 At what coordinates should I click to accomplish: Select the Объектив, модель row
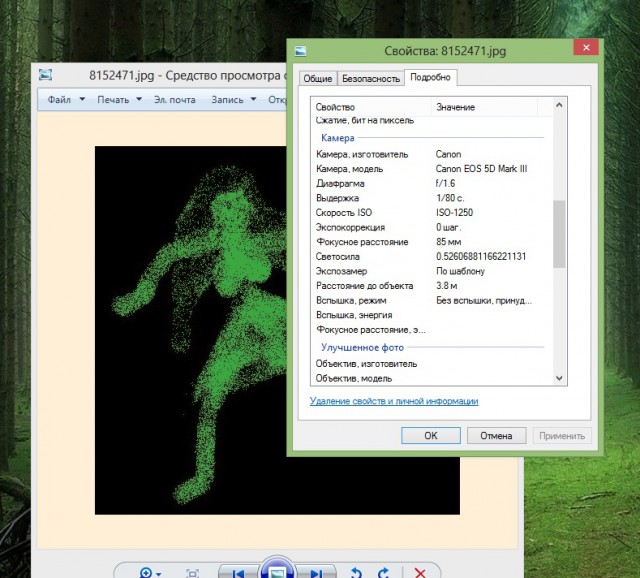(432, 378)
